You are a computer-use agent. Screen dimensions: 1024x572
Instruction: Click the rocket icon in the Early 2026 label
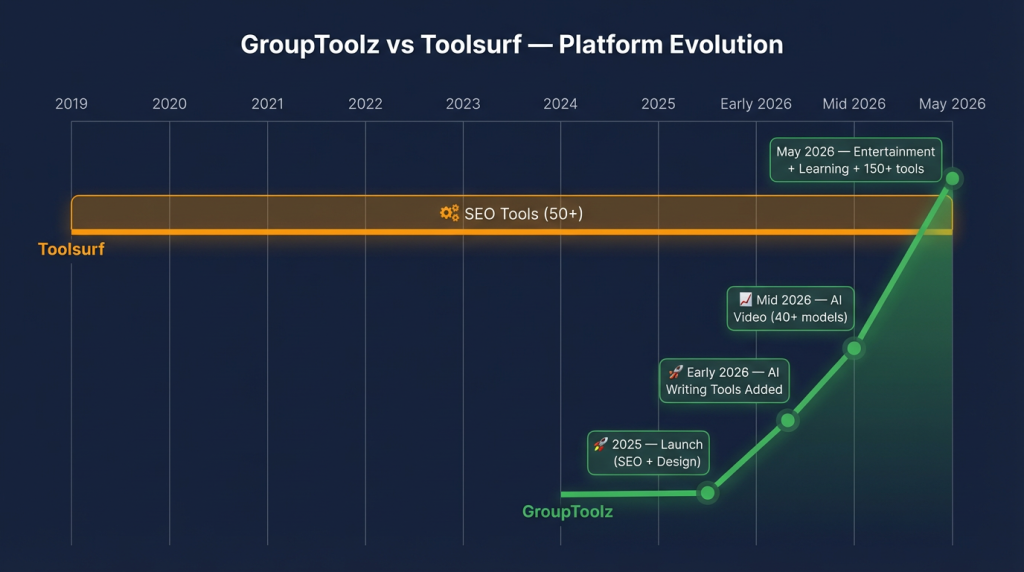point(675,372)
